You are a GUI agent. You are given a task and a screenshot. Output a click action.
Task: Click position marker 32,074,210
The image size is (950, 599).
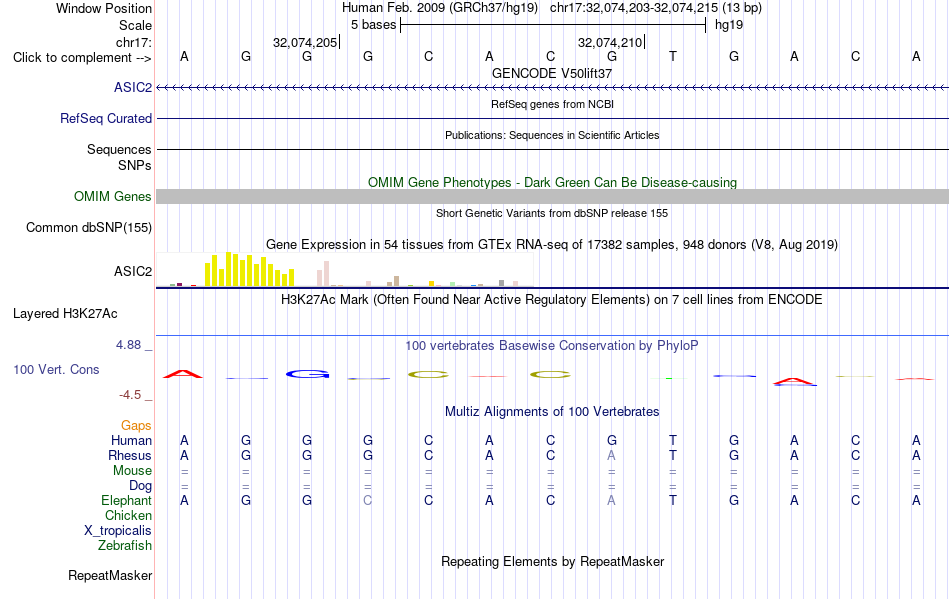(x=610, y=42)
